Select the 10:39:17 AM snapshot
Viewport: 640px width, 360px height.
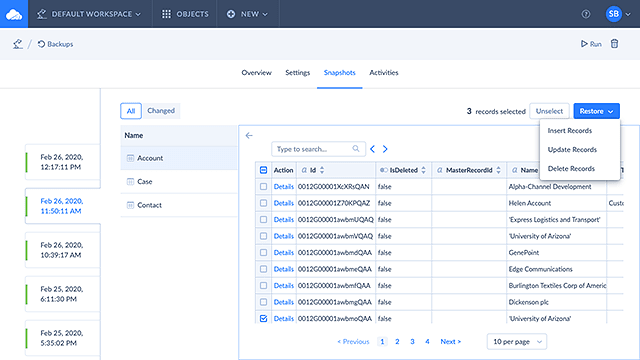[63, 250]
